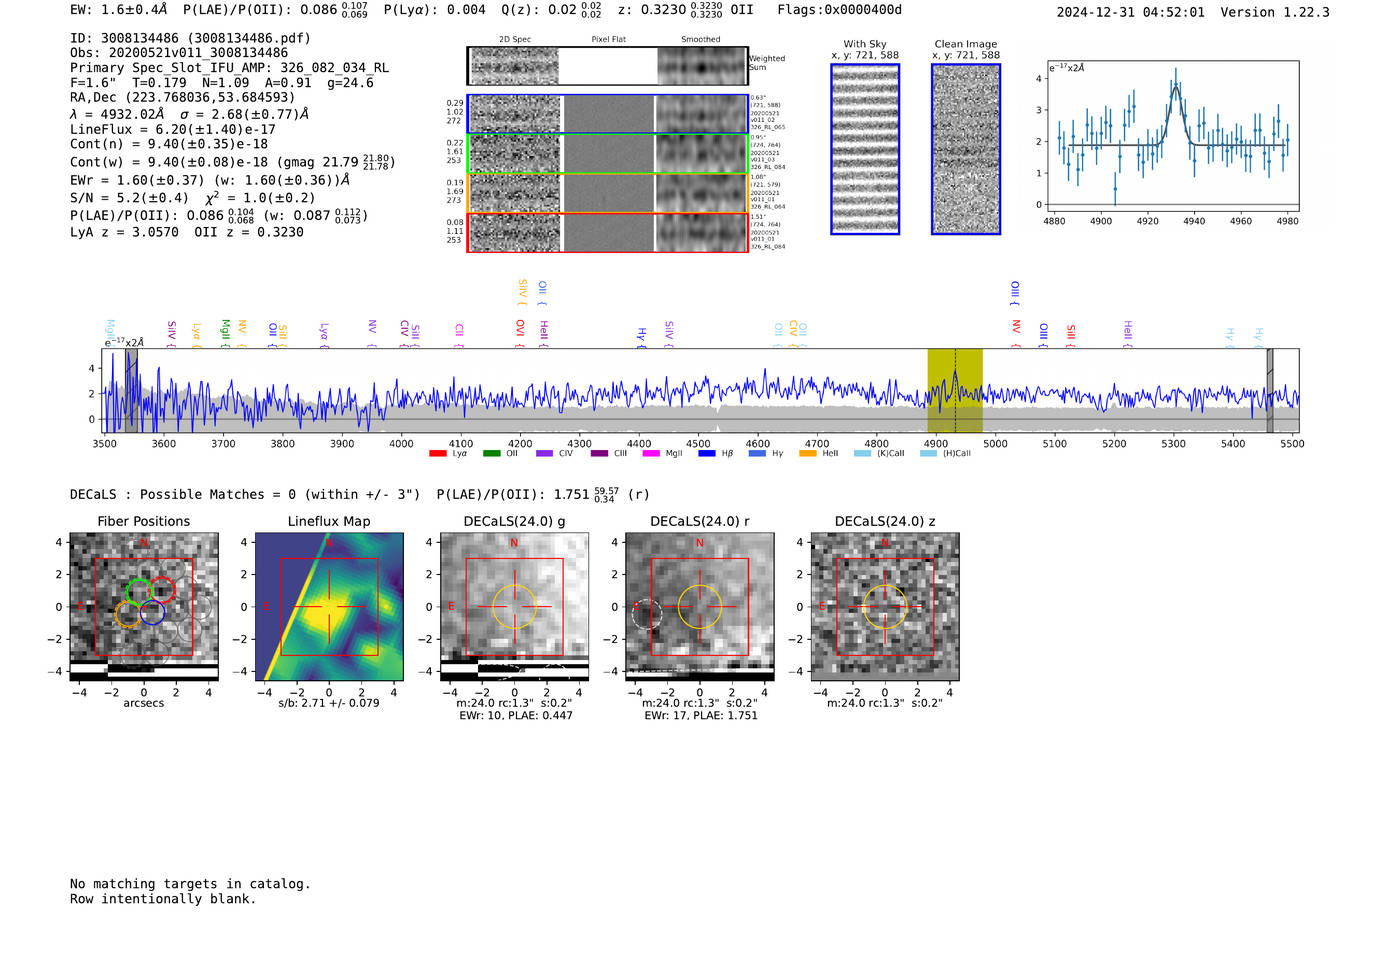This screenshot has height=953, width=1400.
Task: Click the 'No matching targets in catalog.' text
Action: (x=190, y=884)
